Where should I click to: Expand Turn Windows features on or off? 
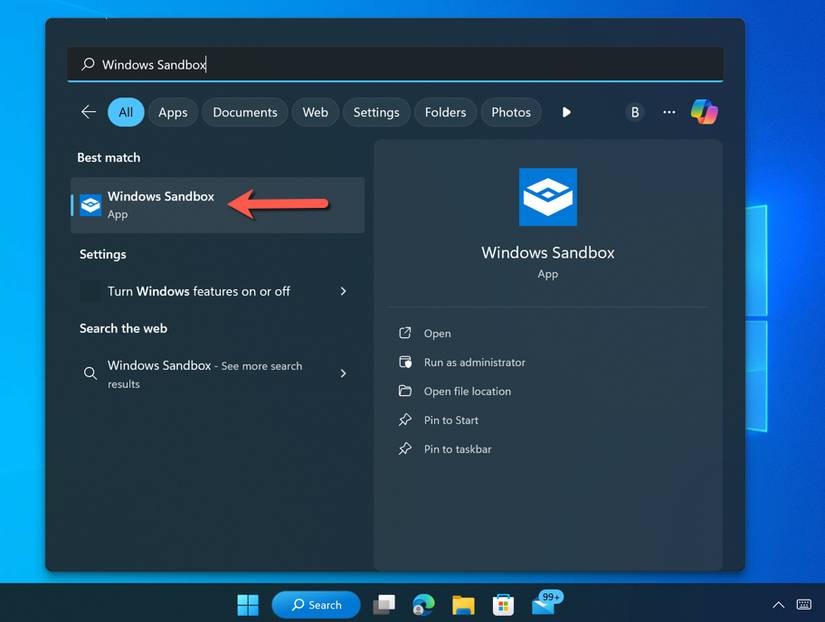tap(343, 291)
